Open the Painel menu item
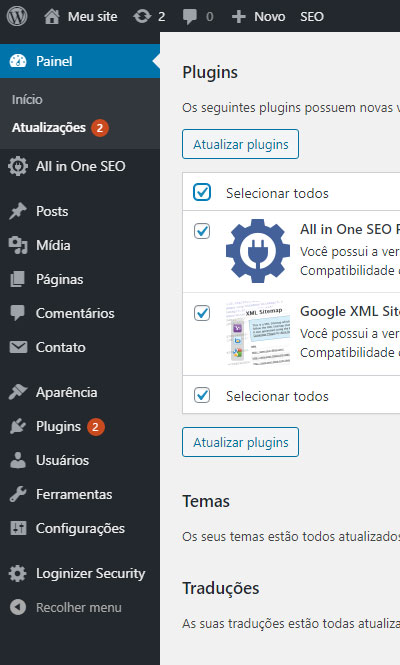 [x=80, y=61]
